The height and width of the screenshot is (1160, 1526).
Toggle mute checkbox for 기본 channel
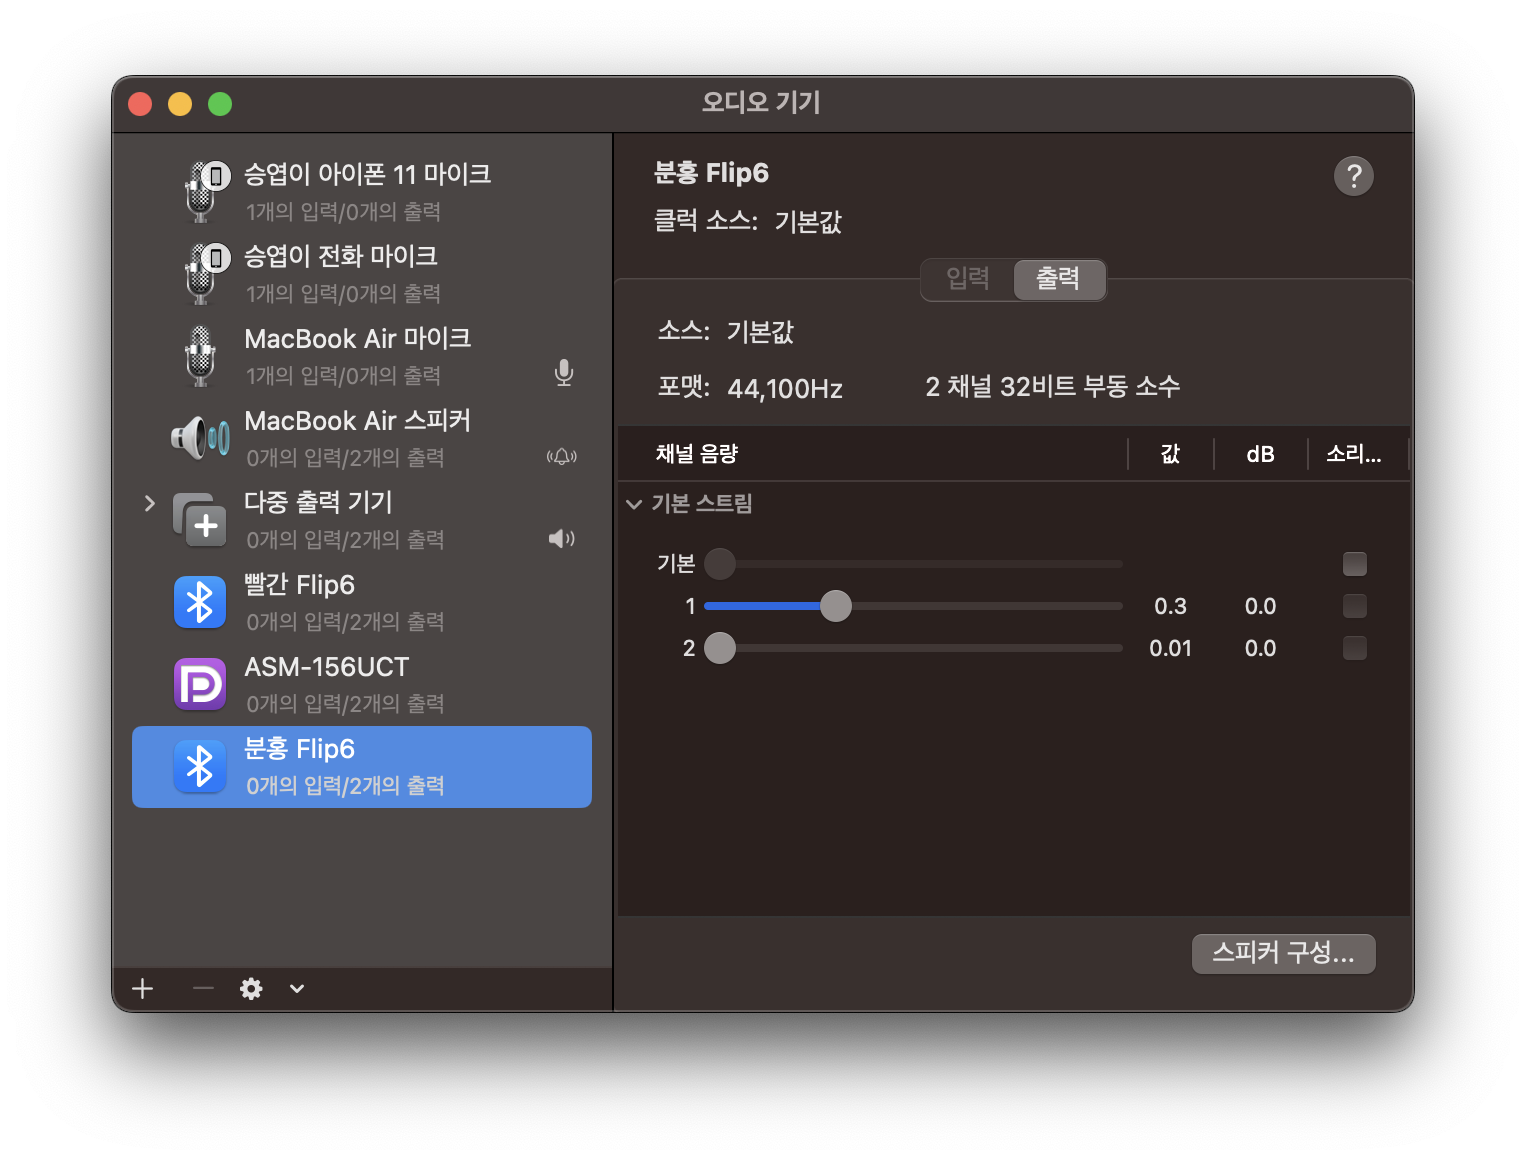click(x=1355, y=564)
